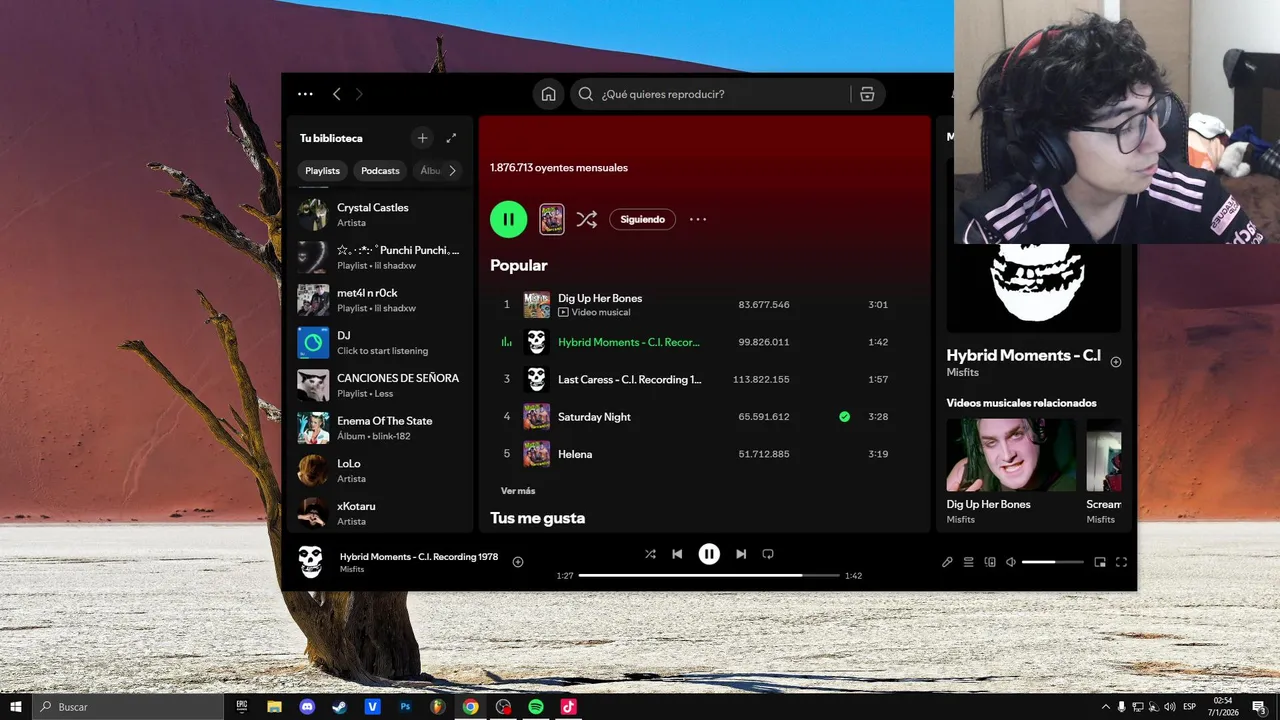Viewport: 1280px width, 720px height.
Task: Pause playback in the bottom player bar
Action: [709, 554]
